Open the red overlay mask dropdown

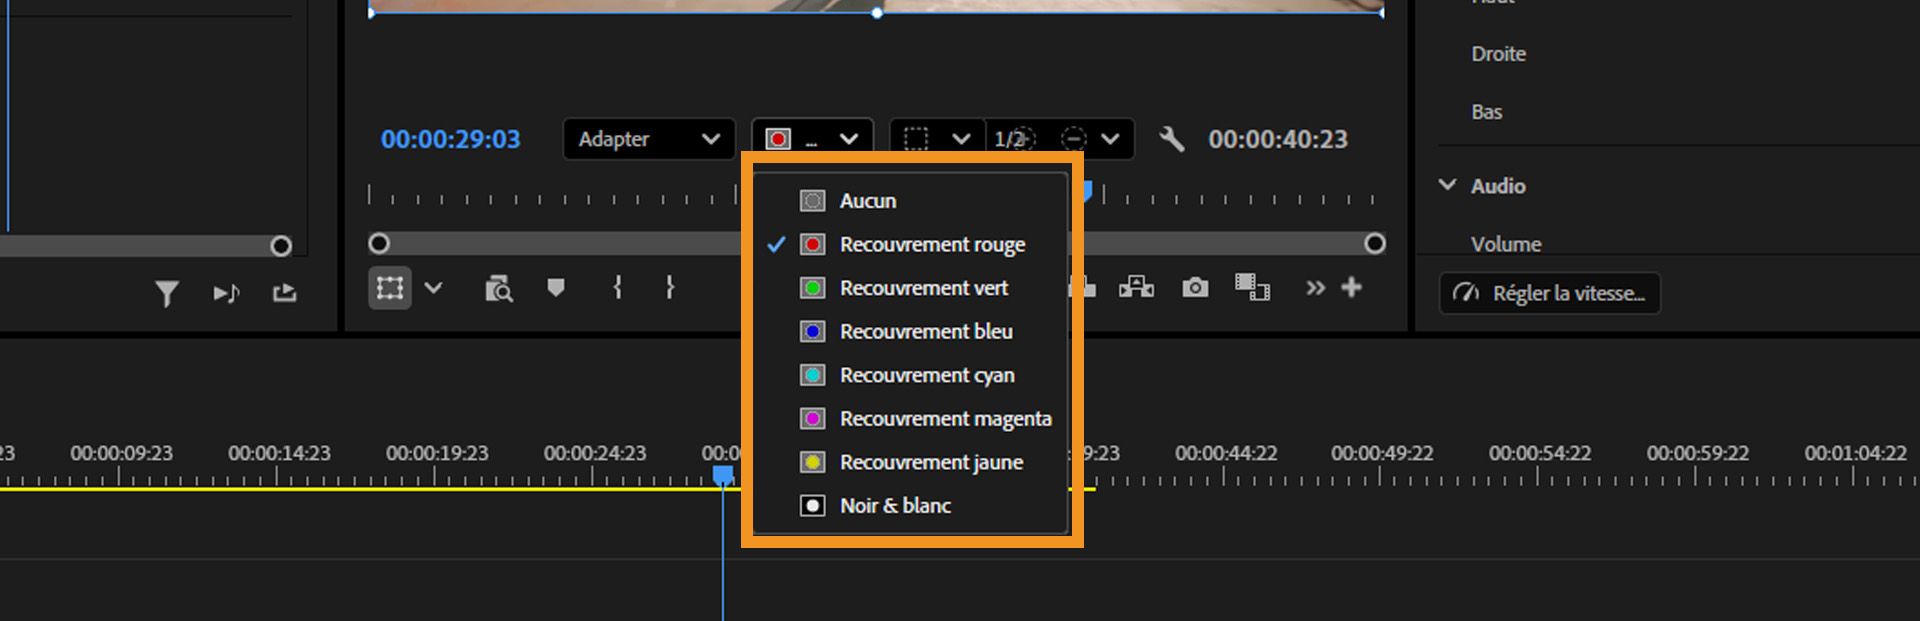click(812, 139)
